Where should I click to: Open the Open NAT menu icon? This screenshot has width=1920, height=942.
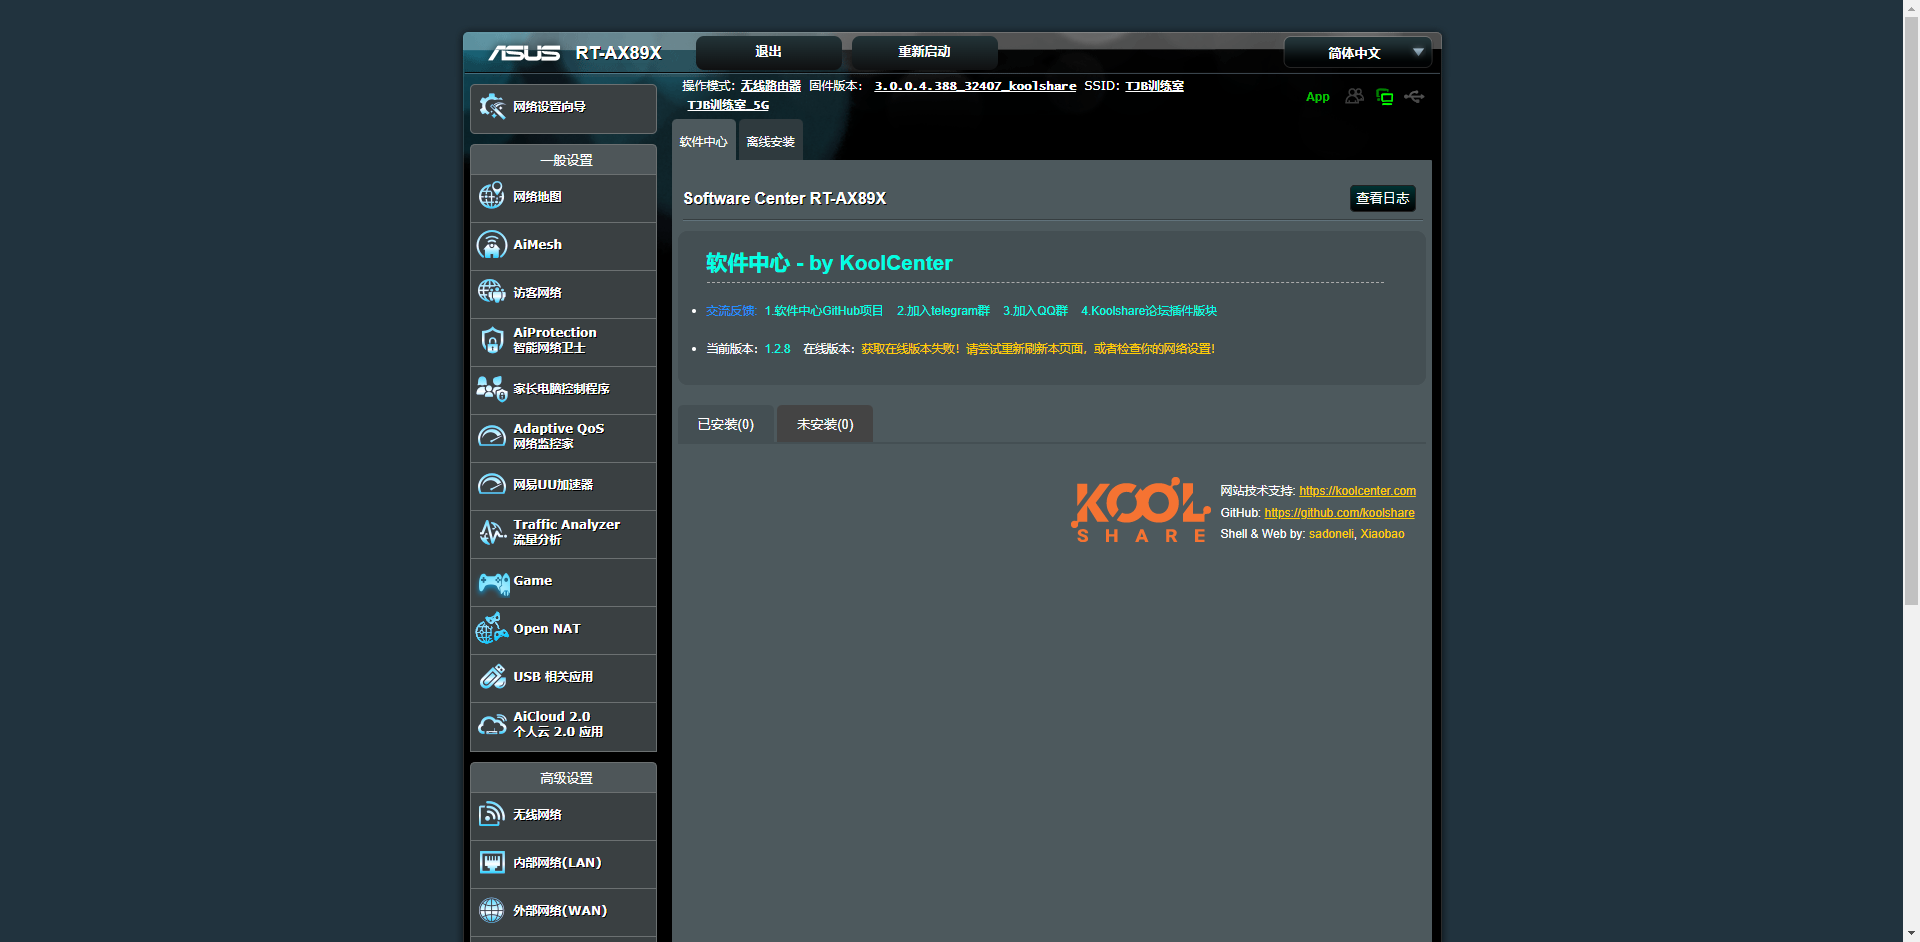click(x=491, y=629)
